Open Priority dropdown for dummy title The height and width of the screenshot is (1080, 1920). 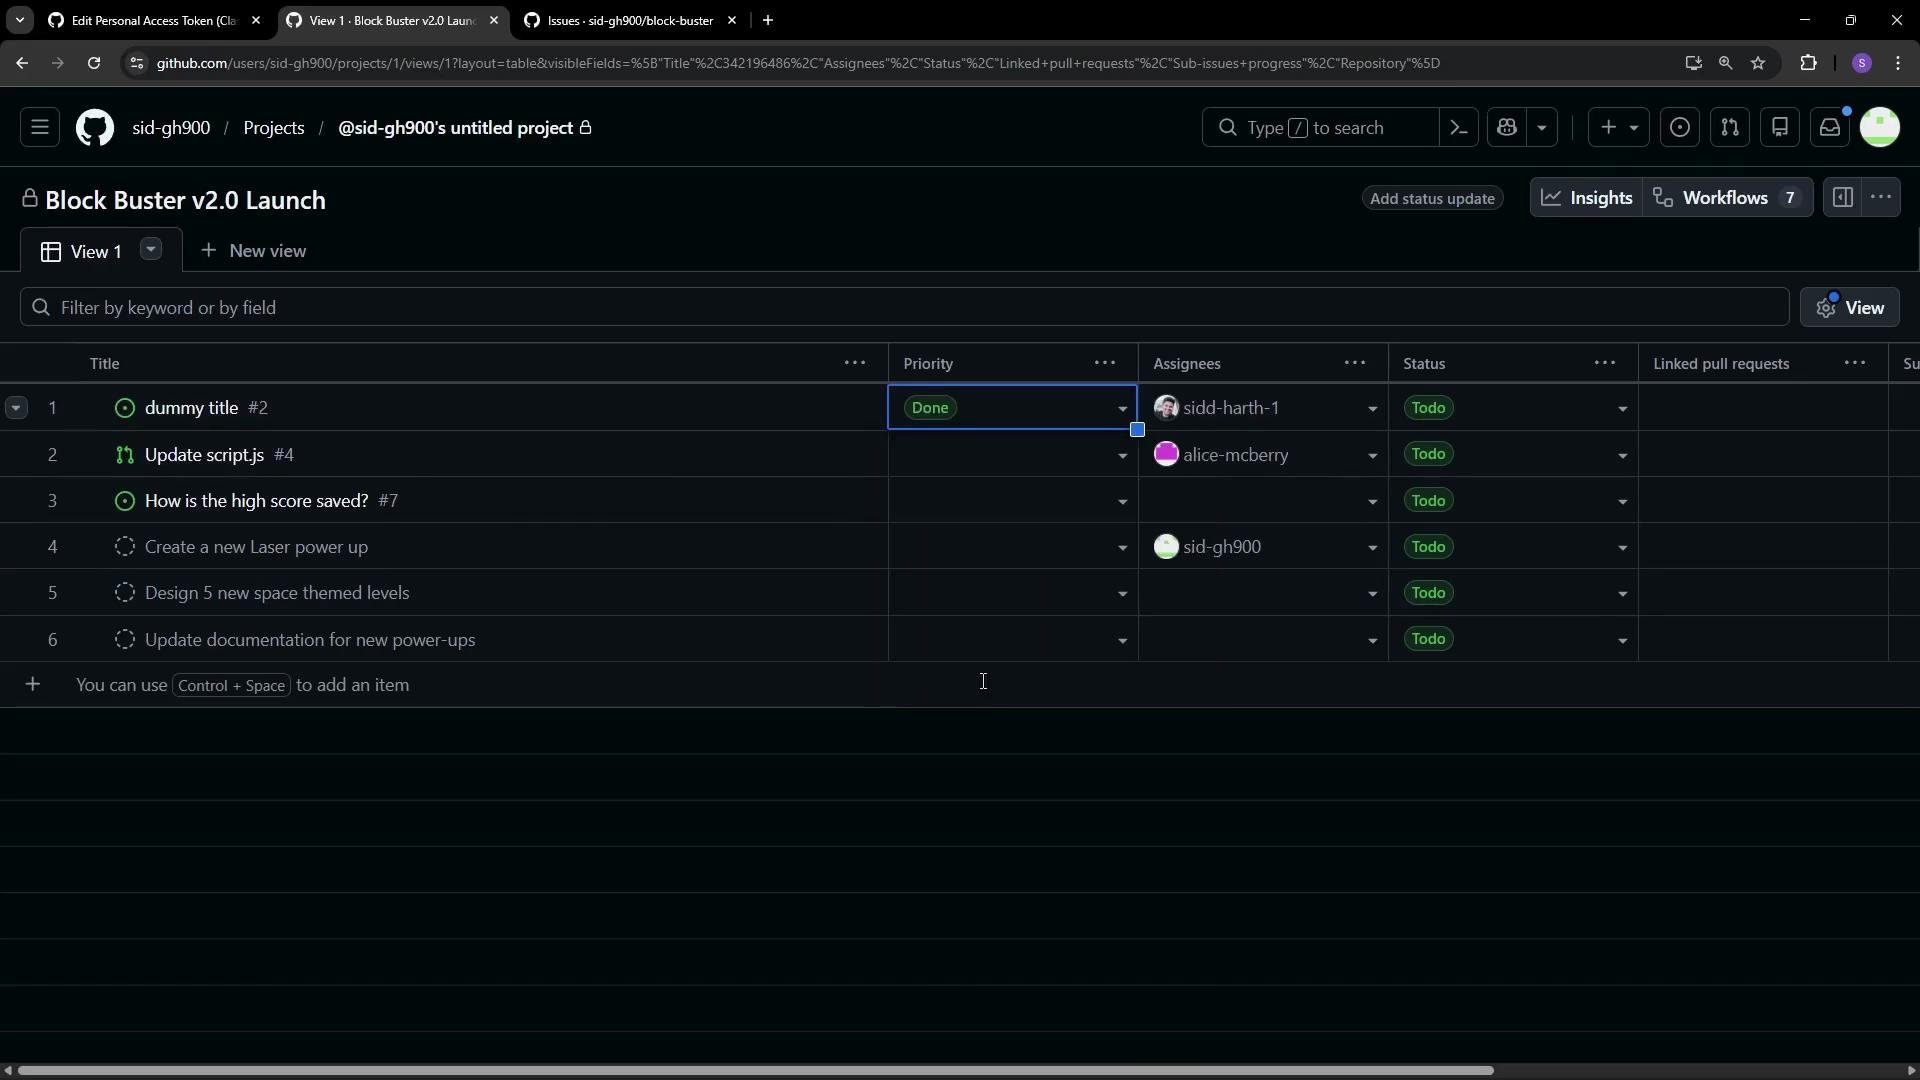point(1122,409)
